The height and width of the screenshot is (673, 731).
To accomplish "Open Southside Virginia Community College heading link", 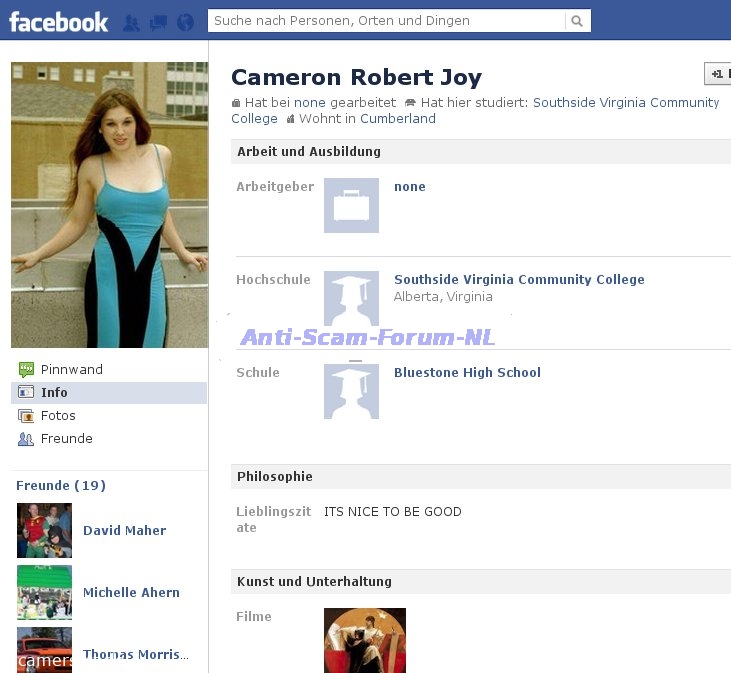I will point(519,280).
